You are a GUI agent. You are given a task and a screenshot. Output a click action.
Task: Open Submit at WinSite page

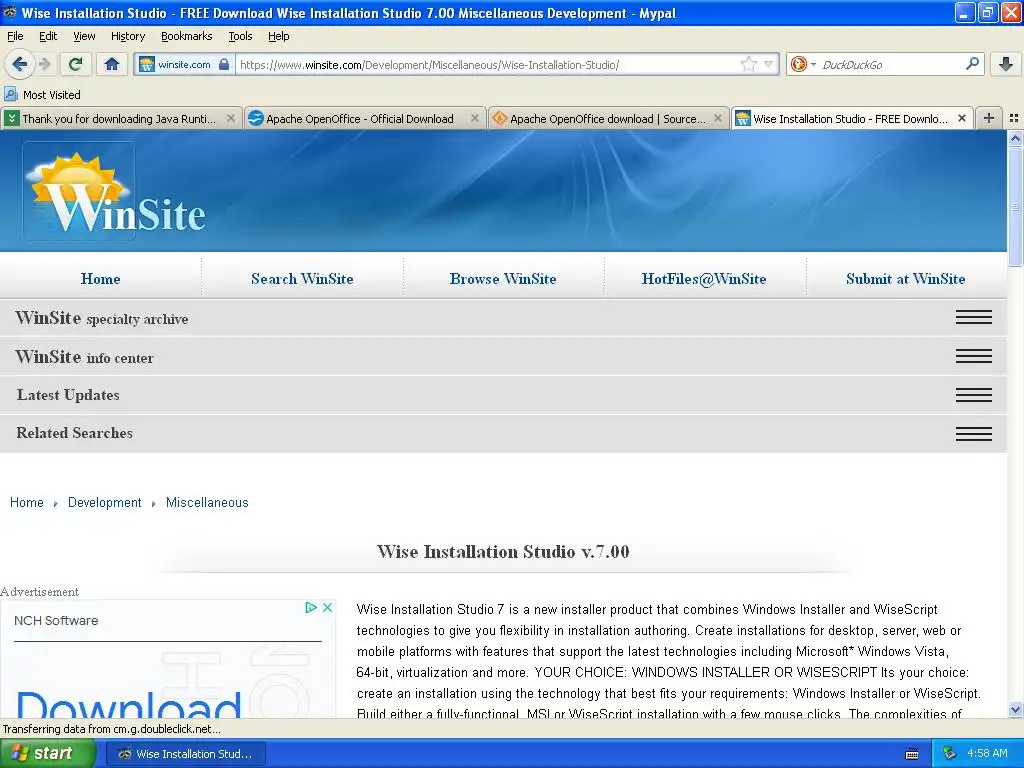coord(906,279)
